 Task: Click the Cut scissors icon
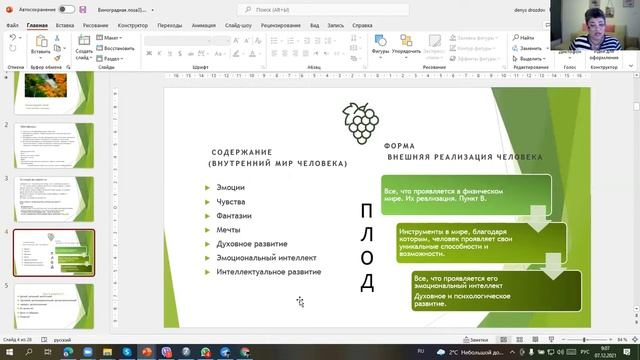coord(57,38)
